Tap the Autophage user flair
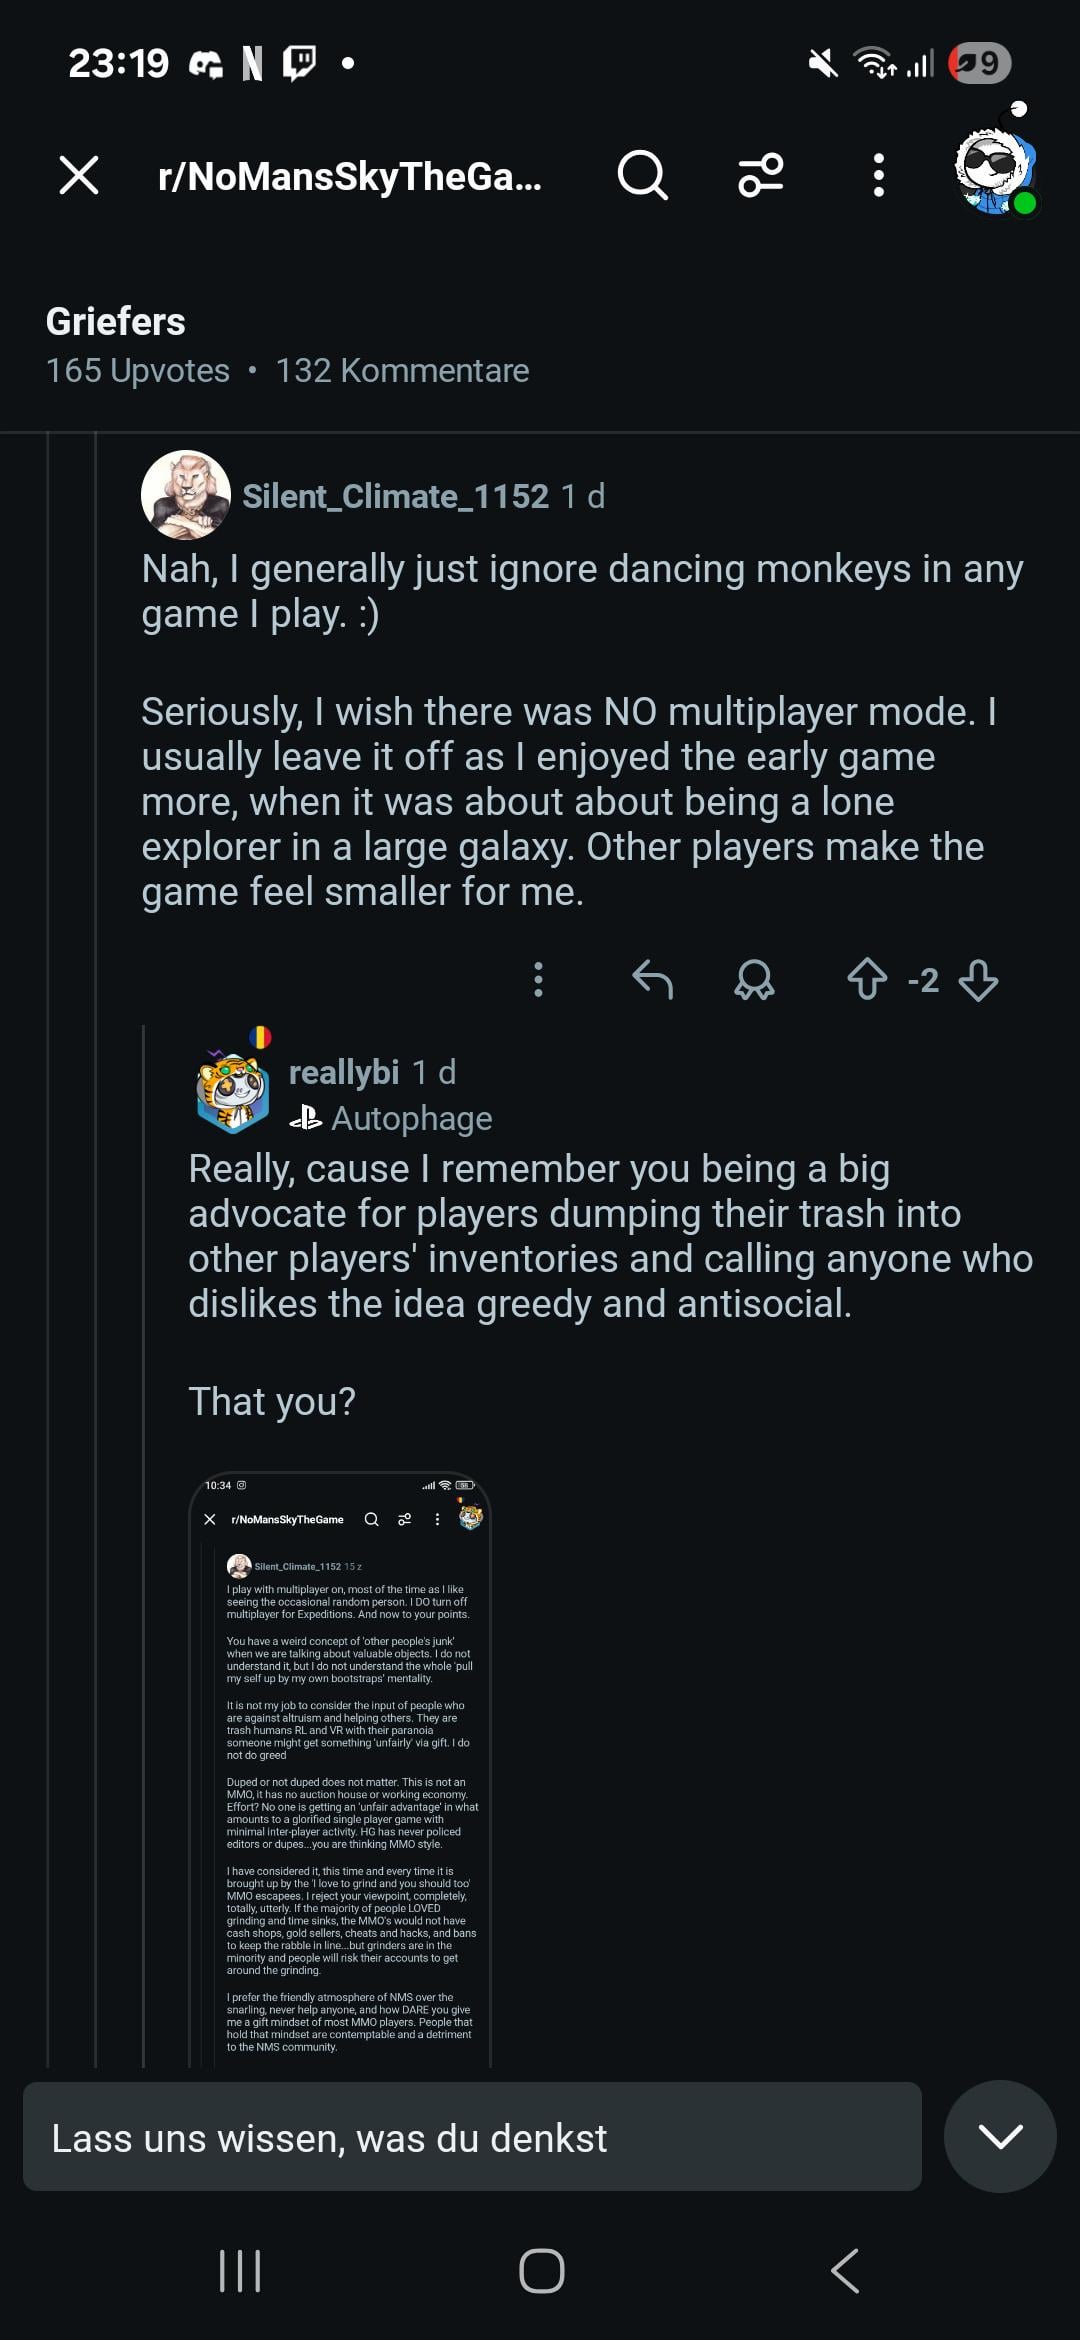Image resolution: width=1080 pixels, height=2340 pixels. click(410, 1118)
